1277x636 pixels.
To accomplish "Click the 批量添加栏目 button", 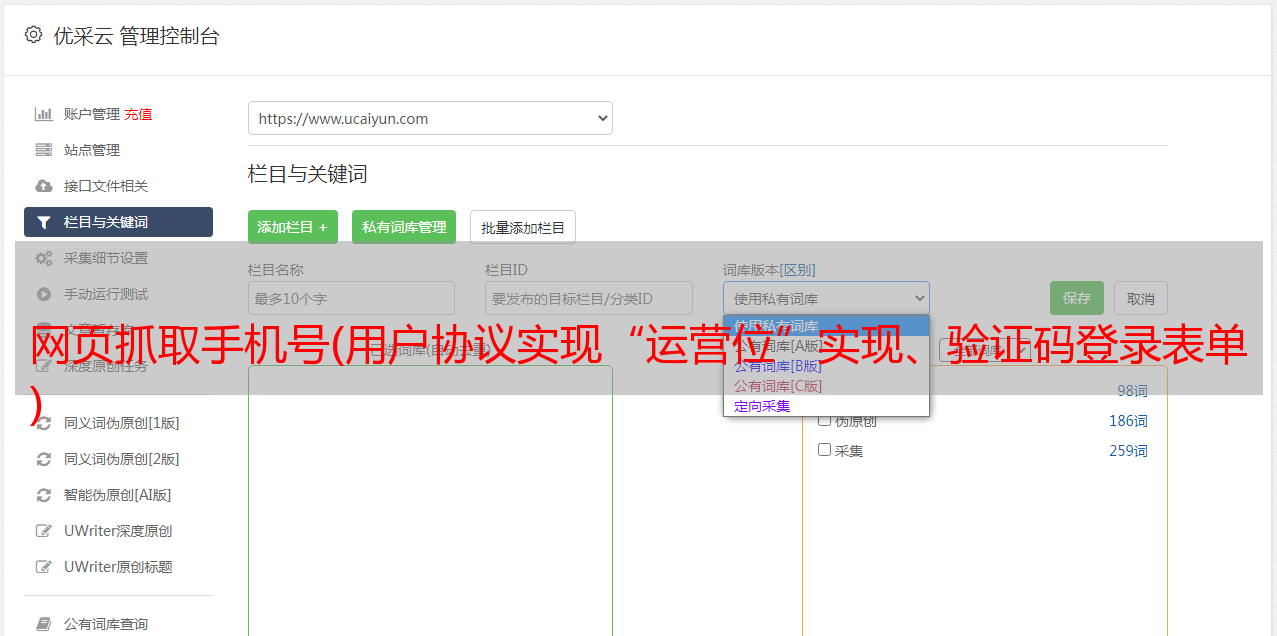I will coord(523,227).
